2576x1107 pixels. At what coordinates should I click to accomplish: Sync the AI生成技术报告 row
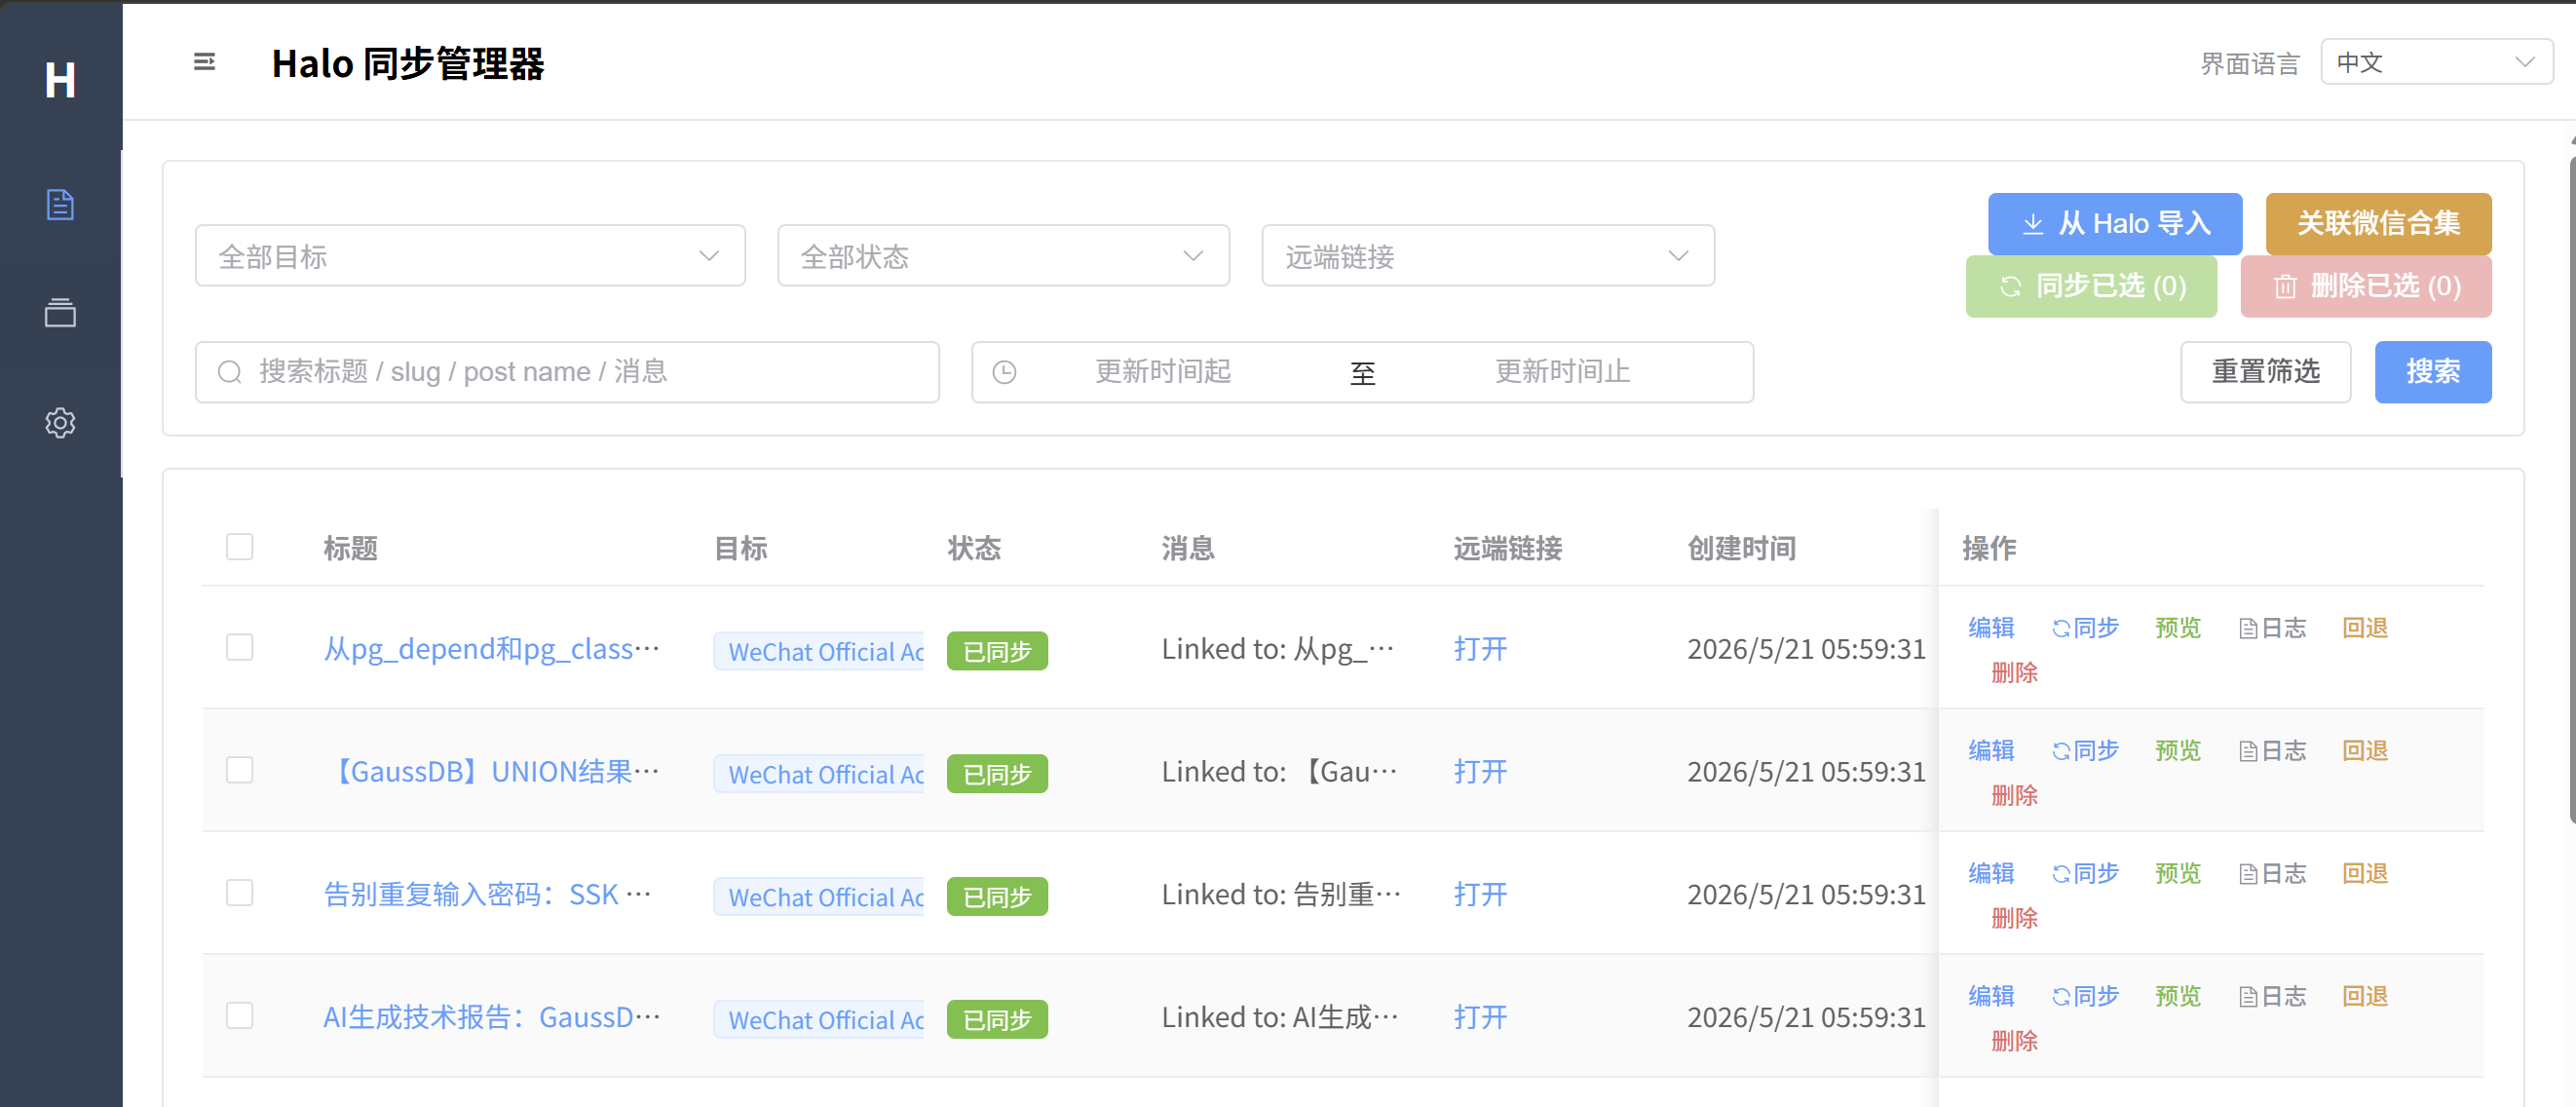[x=2085, y=997]
